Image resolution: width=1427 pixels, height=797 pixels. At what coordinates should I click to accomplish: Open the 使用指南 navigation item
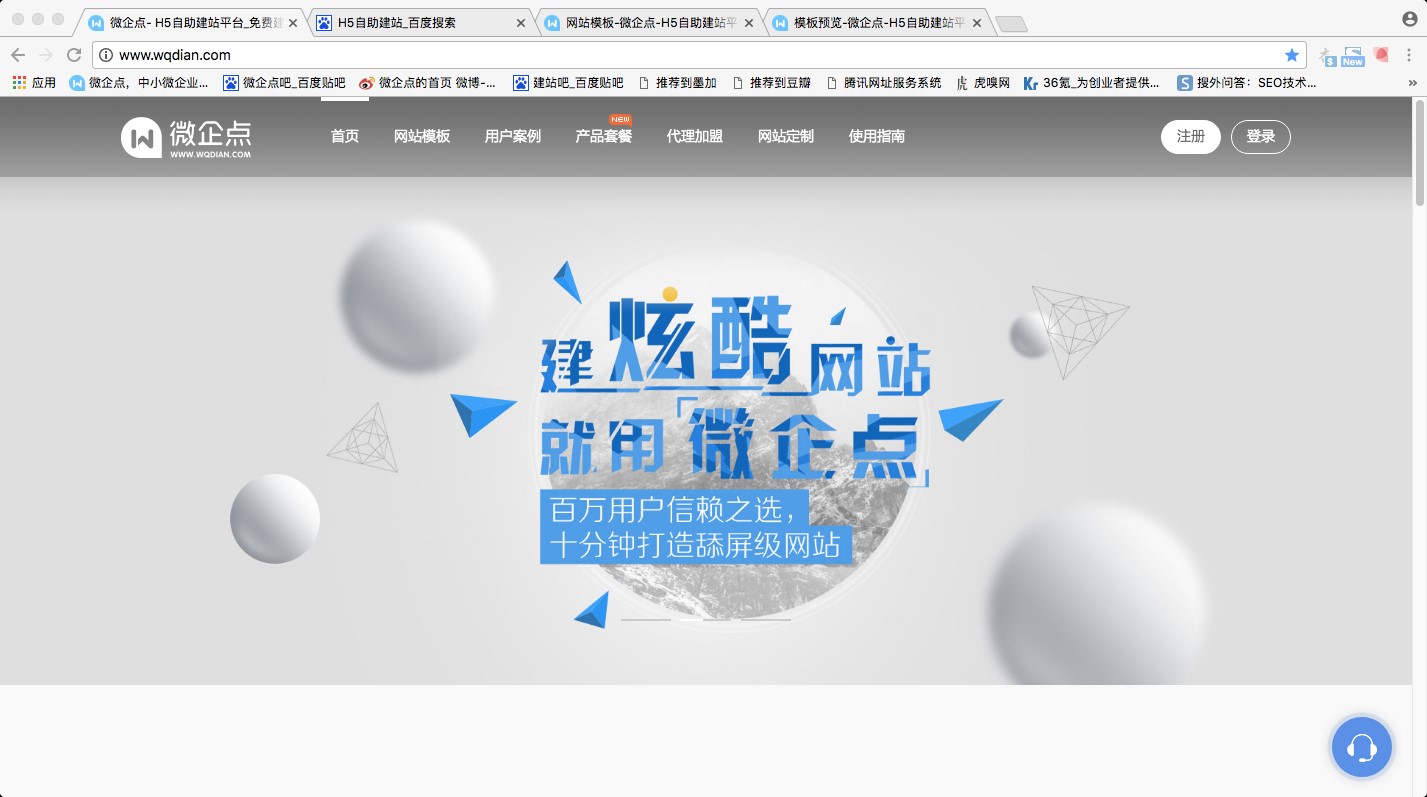877,136
